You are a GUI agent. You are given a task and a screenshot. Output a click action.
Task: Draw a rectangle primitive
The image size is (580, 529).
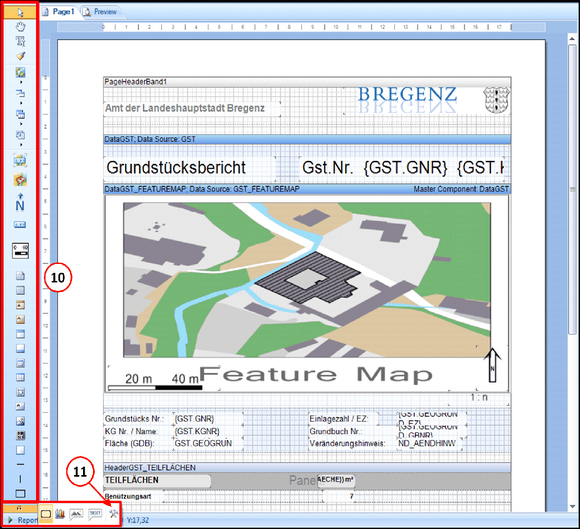(x=20, y=493)
